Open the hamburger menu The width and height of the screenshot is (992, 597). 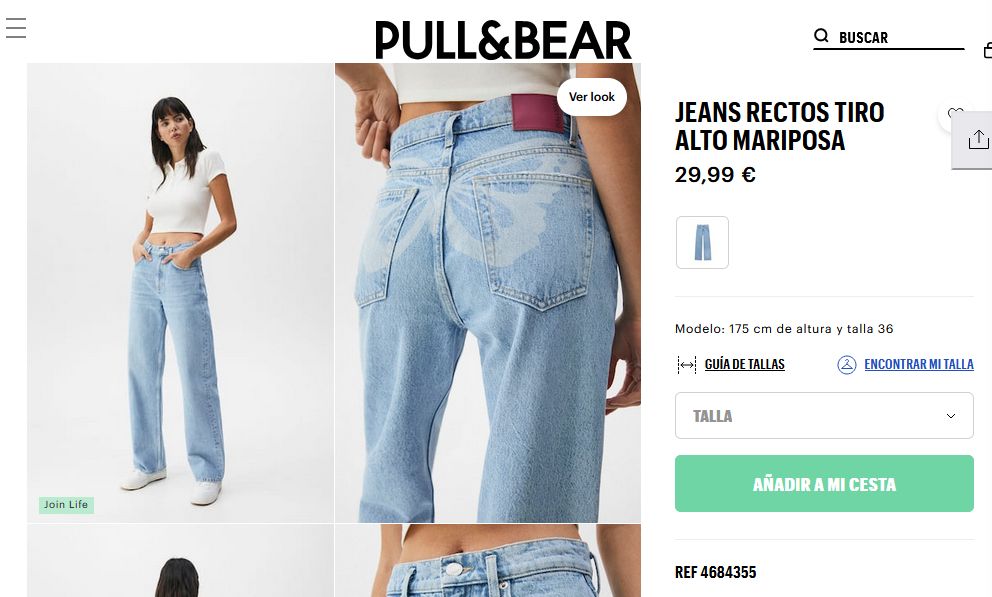(x=16, y=28)
